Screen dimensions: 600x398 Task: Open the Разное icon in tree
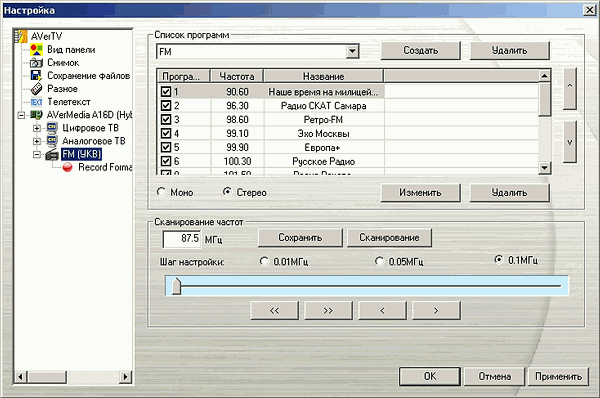[x=36, y=89]
